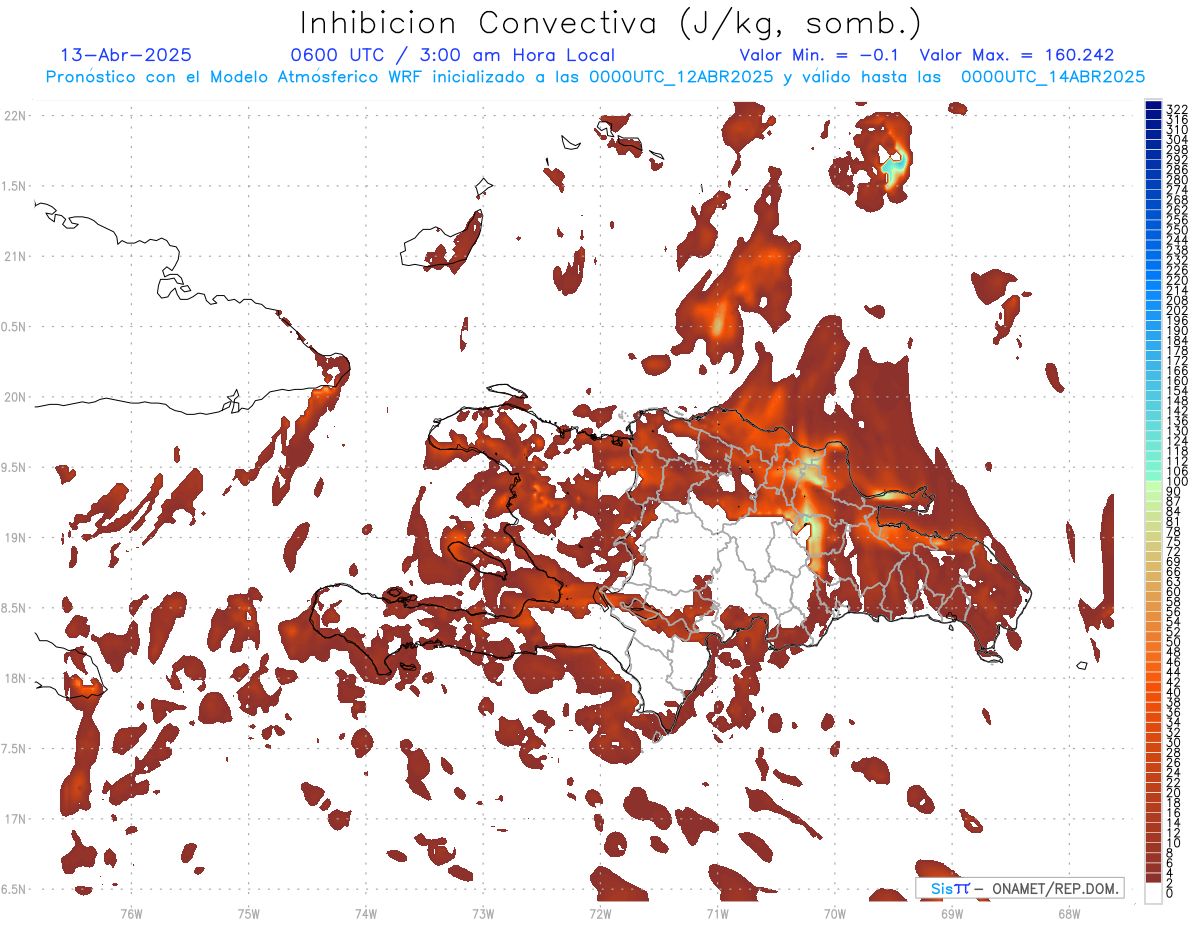Click the '72W' longitude label

(x=600, y=913)
